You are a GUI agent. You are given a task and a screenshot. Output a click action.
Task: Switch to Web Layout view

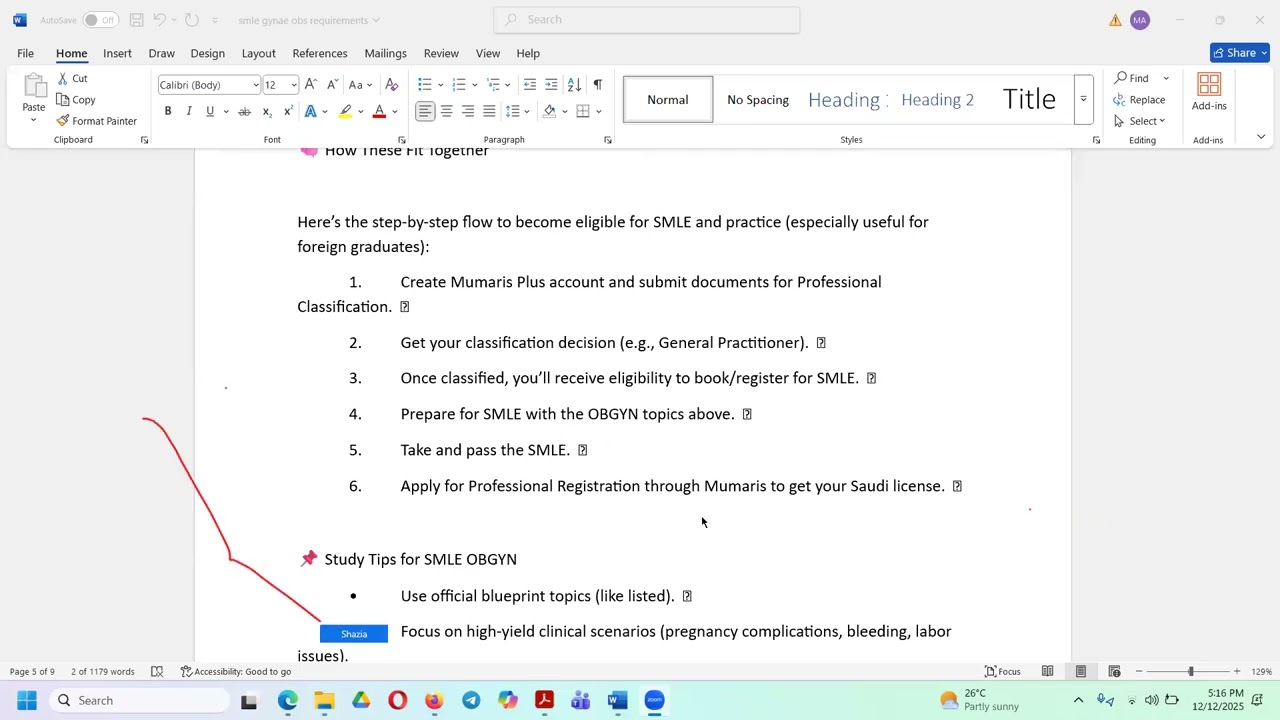pos(1114,671)
